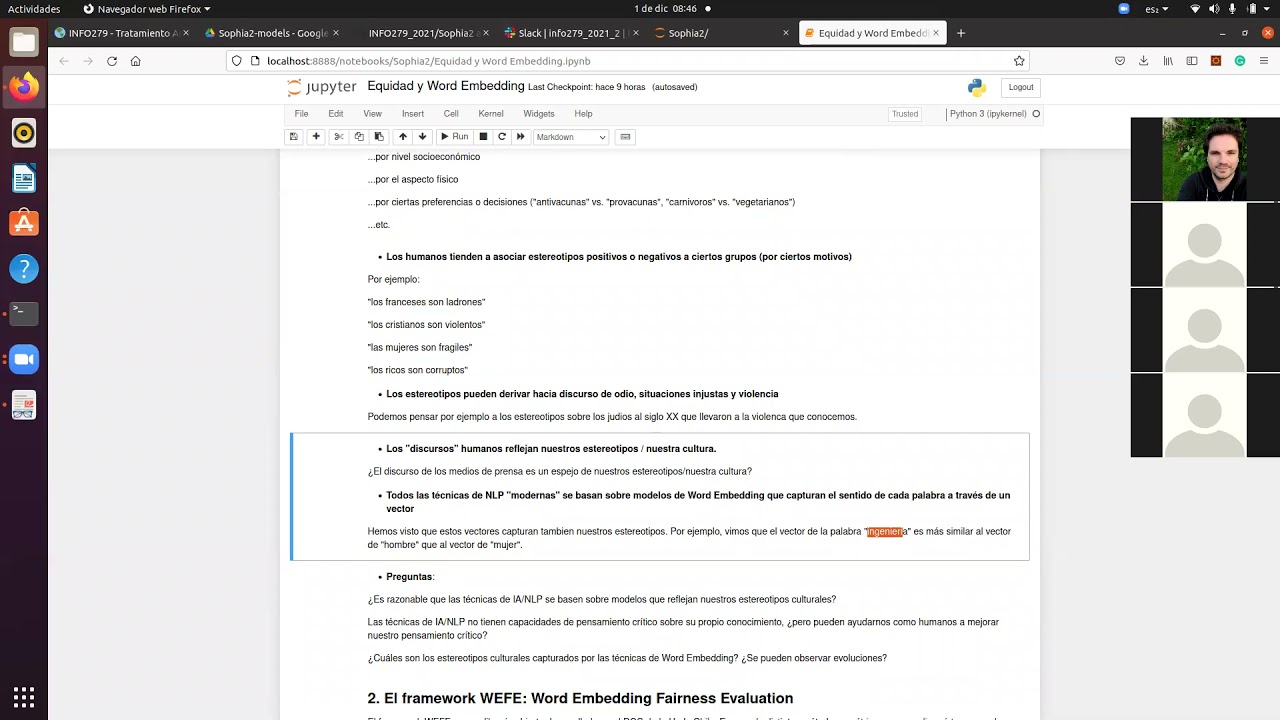Open the Widgets menu in Jupyter

click(539, 114)
